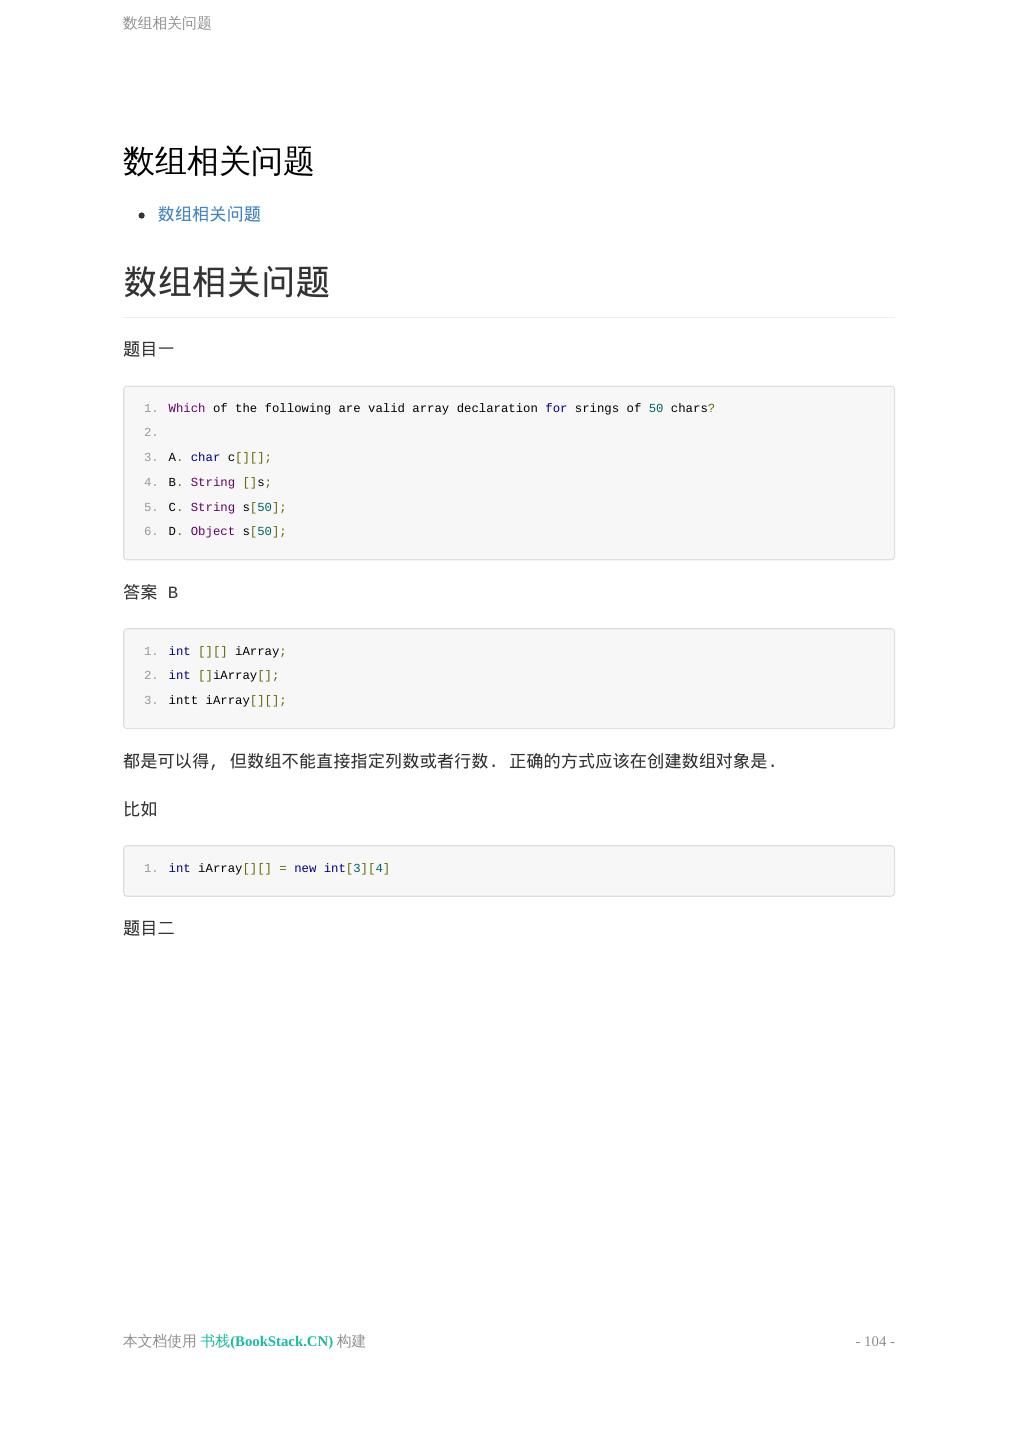Click code line 'B. String []s;'
Image resolution: width=1019 pixels, height=1440 pixels.
[220, 482]
